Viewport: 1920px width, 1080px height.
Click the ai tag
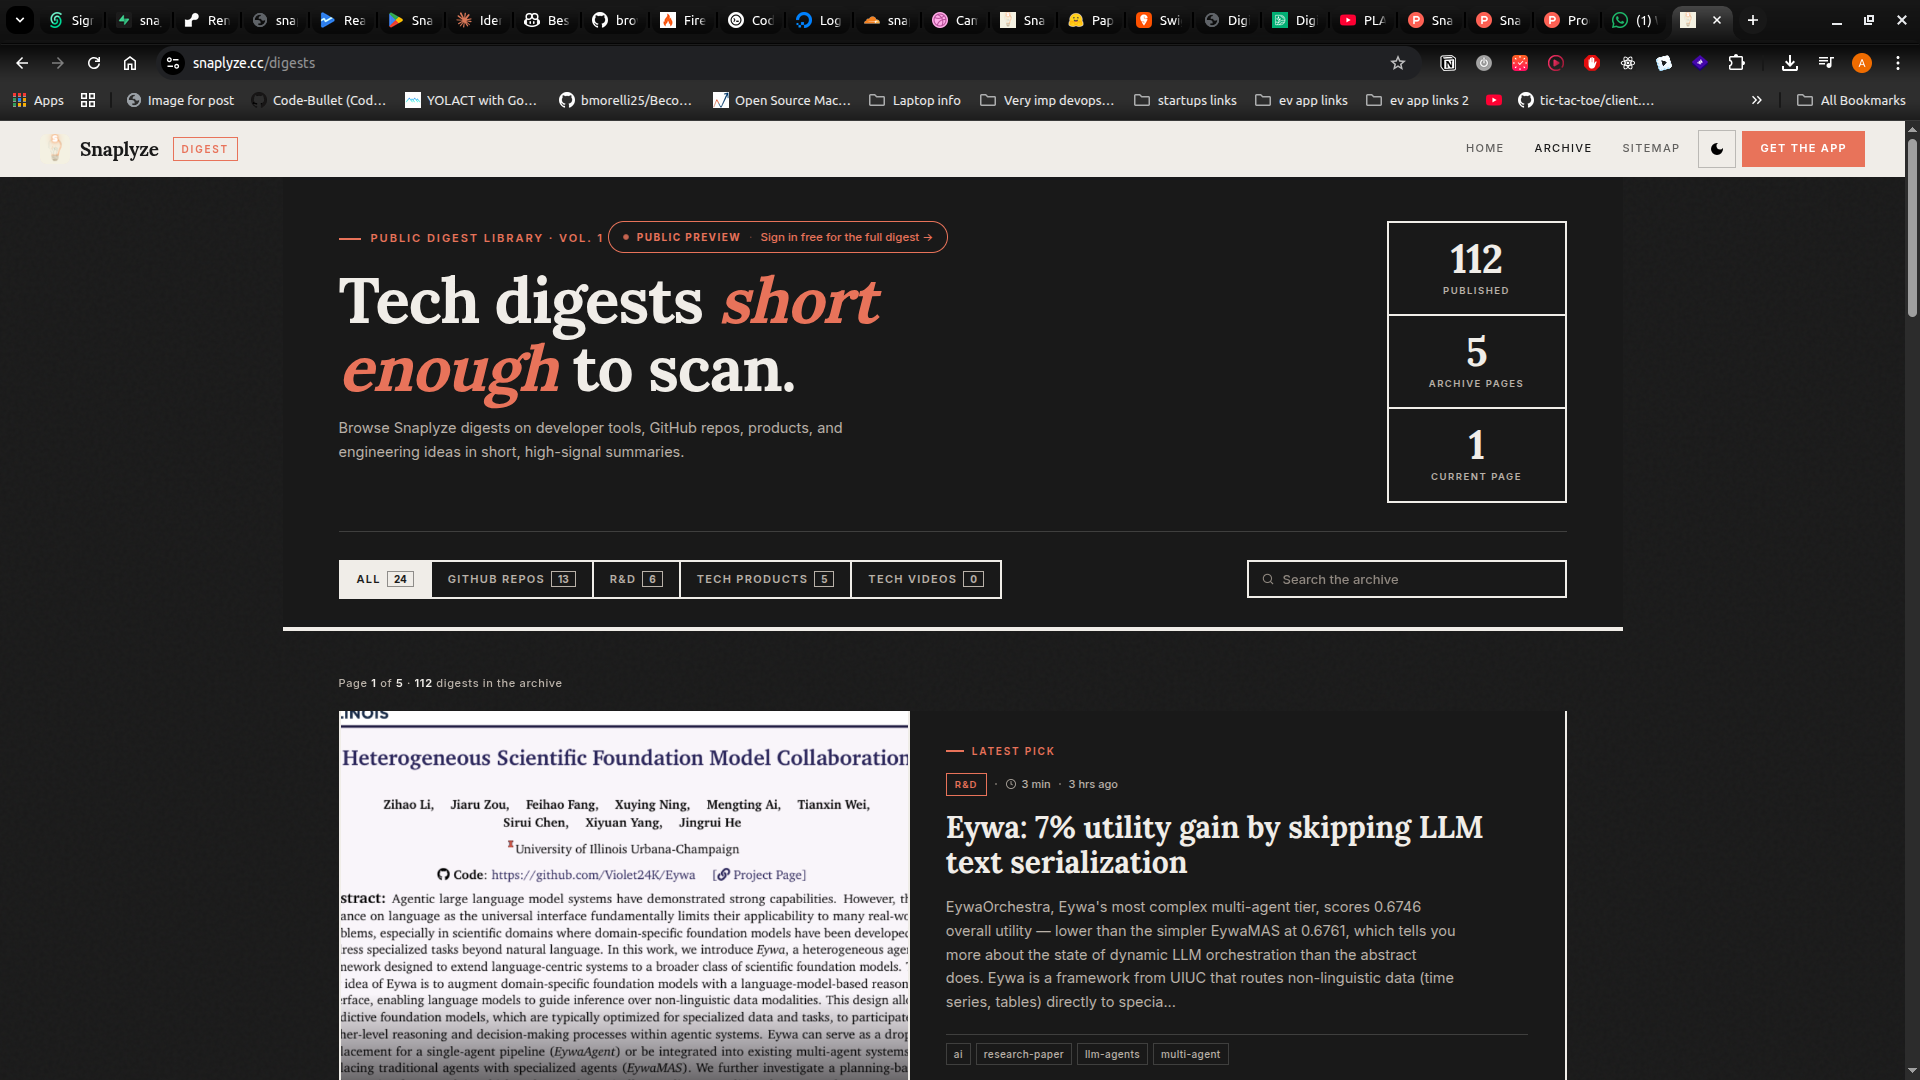click(x=958, y=1054)
